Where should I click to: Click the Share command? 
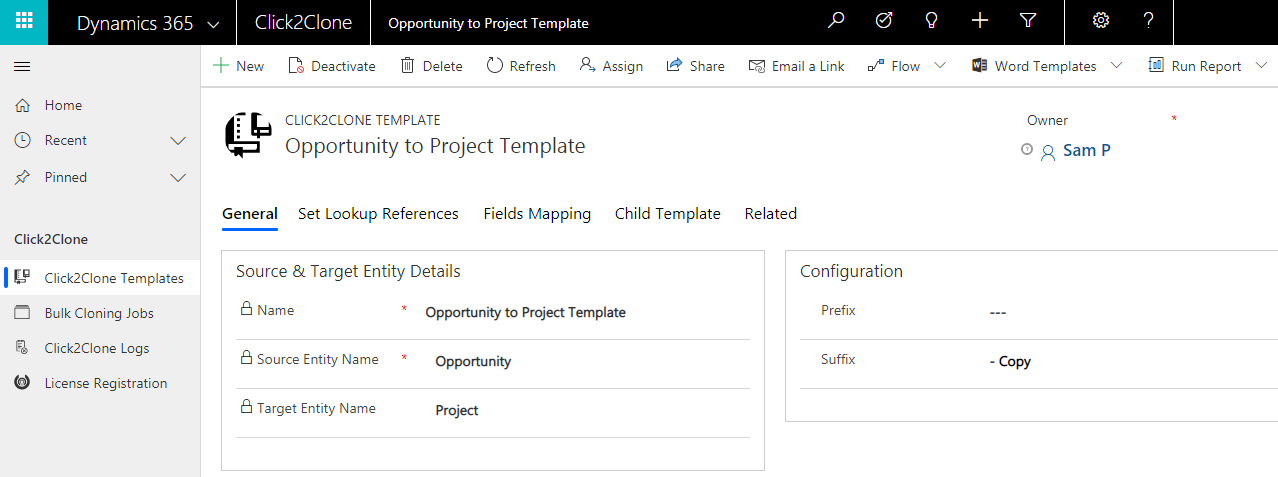pyautogui.click(x=695, y=66)
